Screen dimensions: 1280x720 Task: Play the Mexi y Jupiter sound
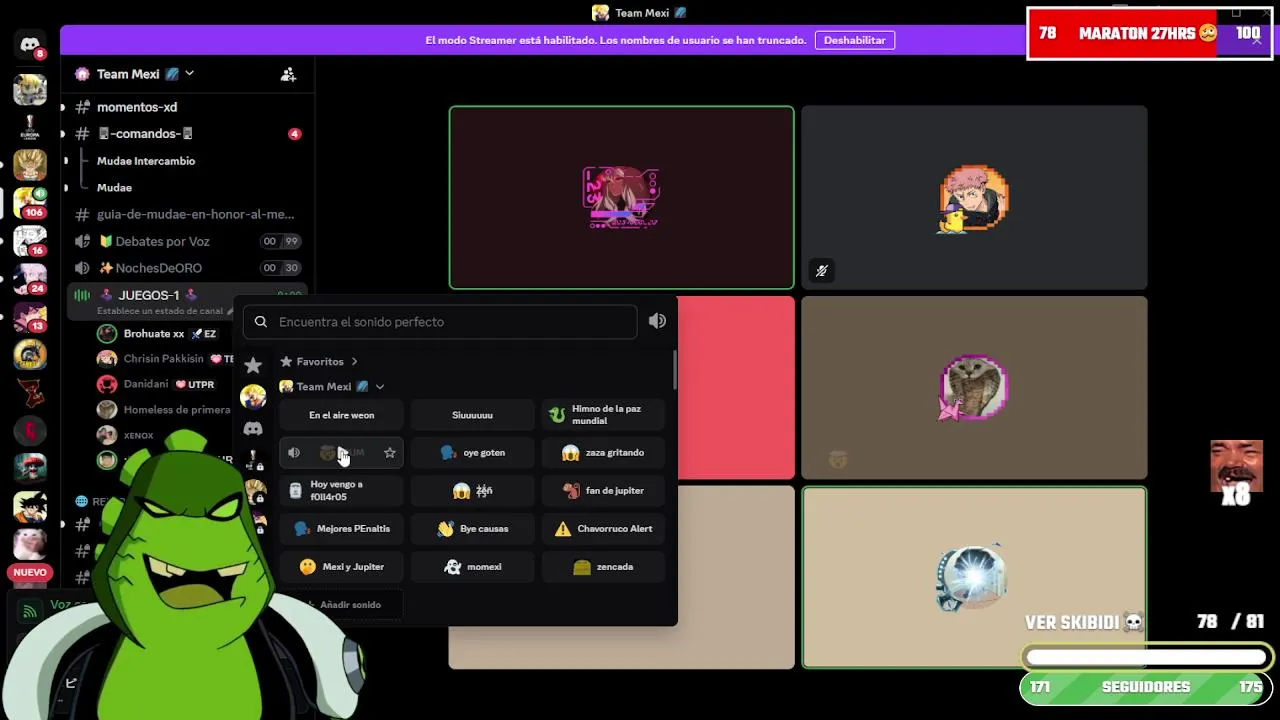click(x=341, y=567)
